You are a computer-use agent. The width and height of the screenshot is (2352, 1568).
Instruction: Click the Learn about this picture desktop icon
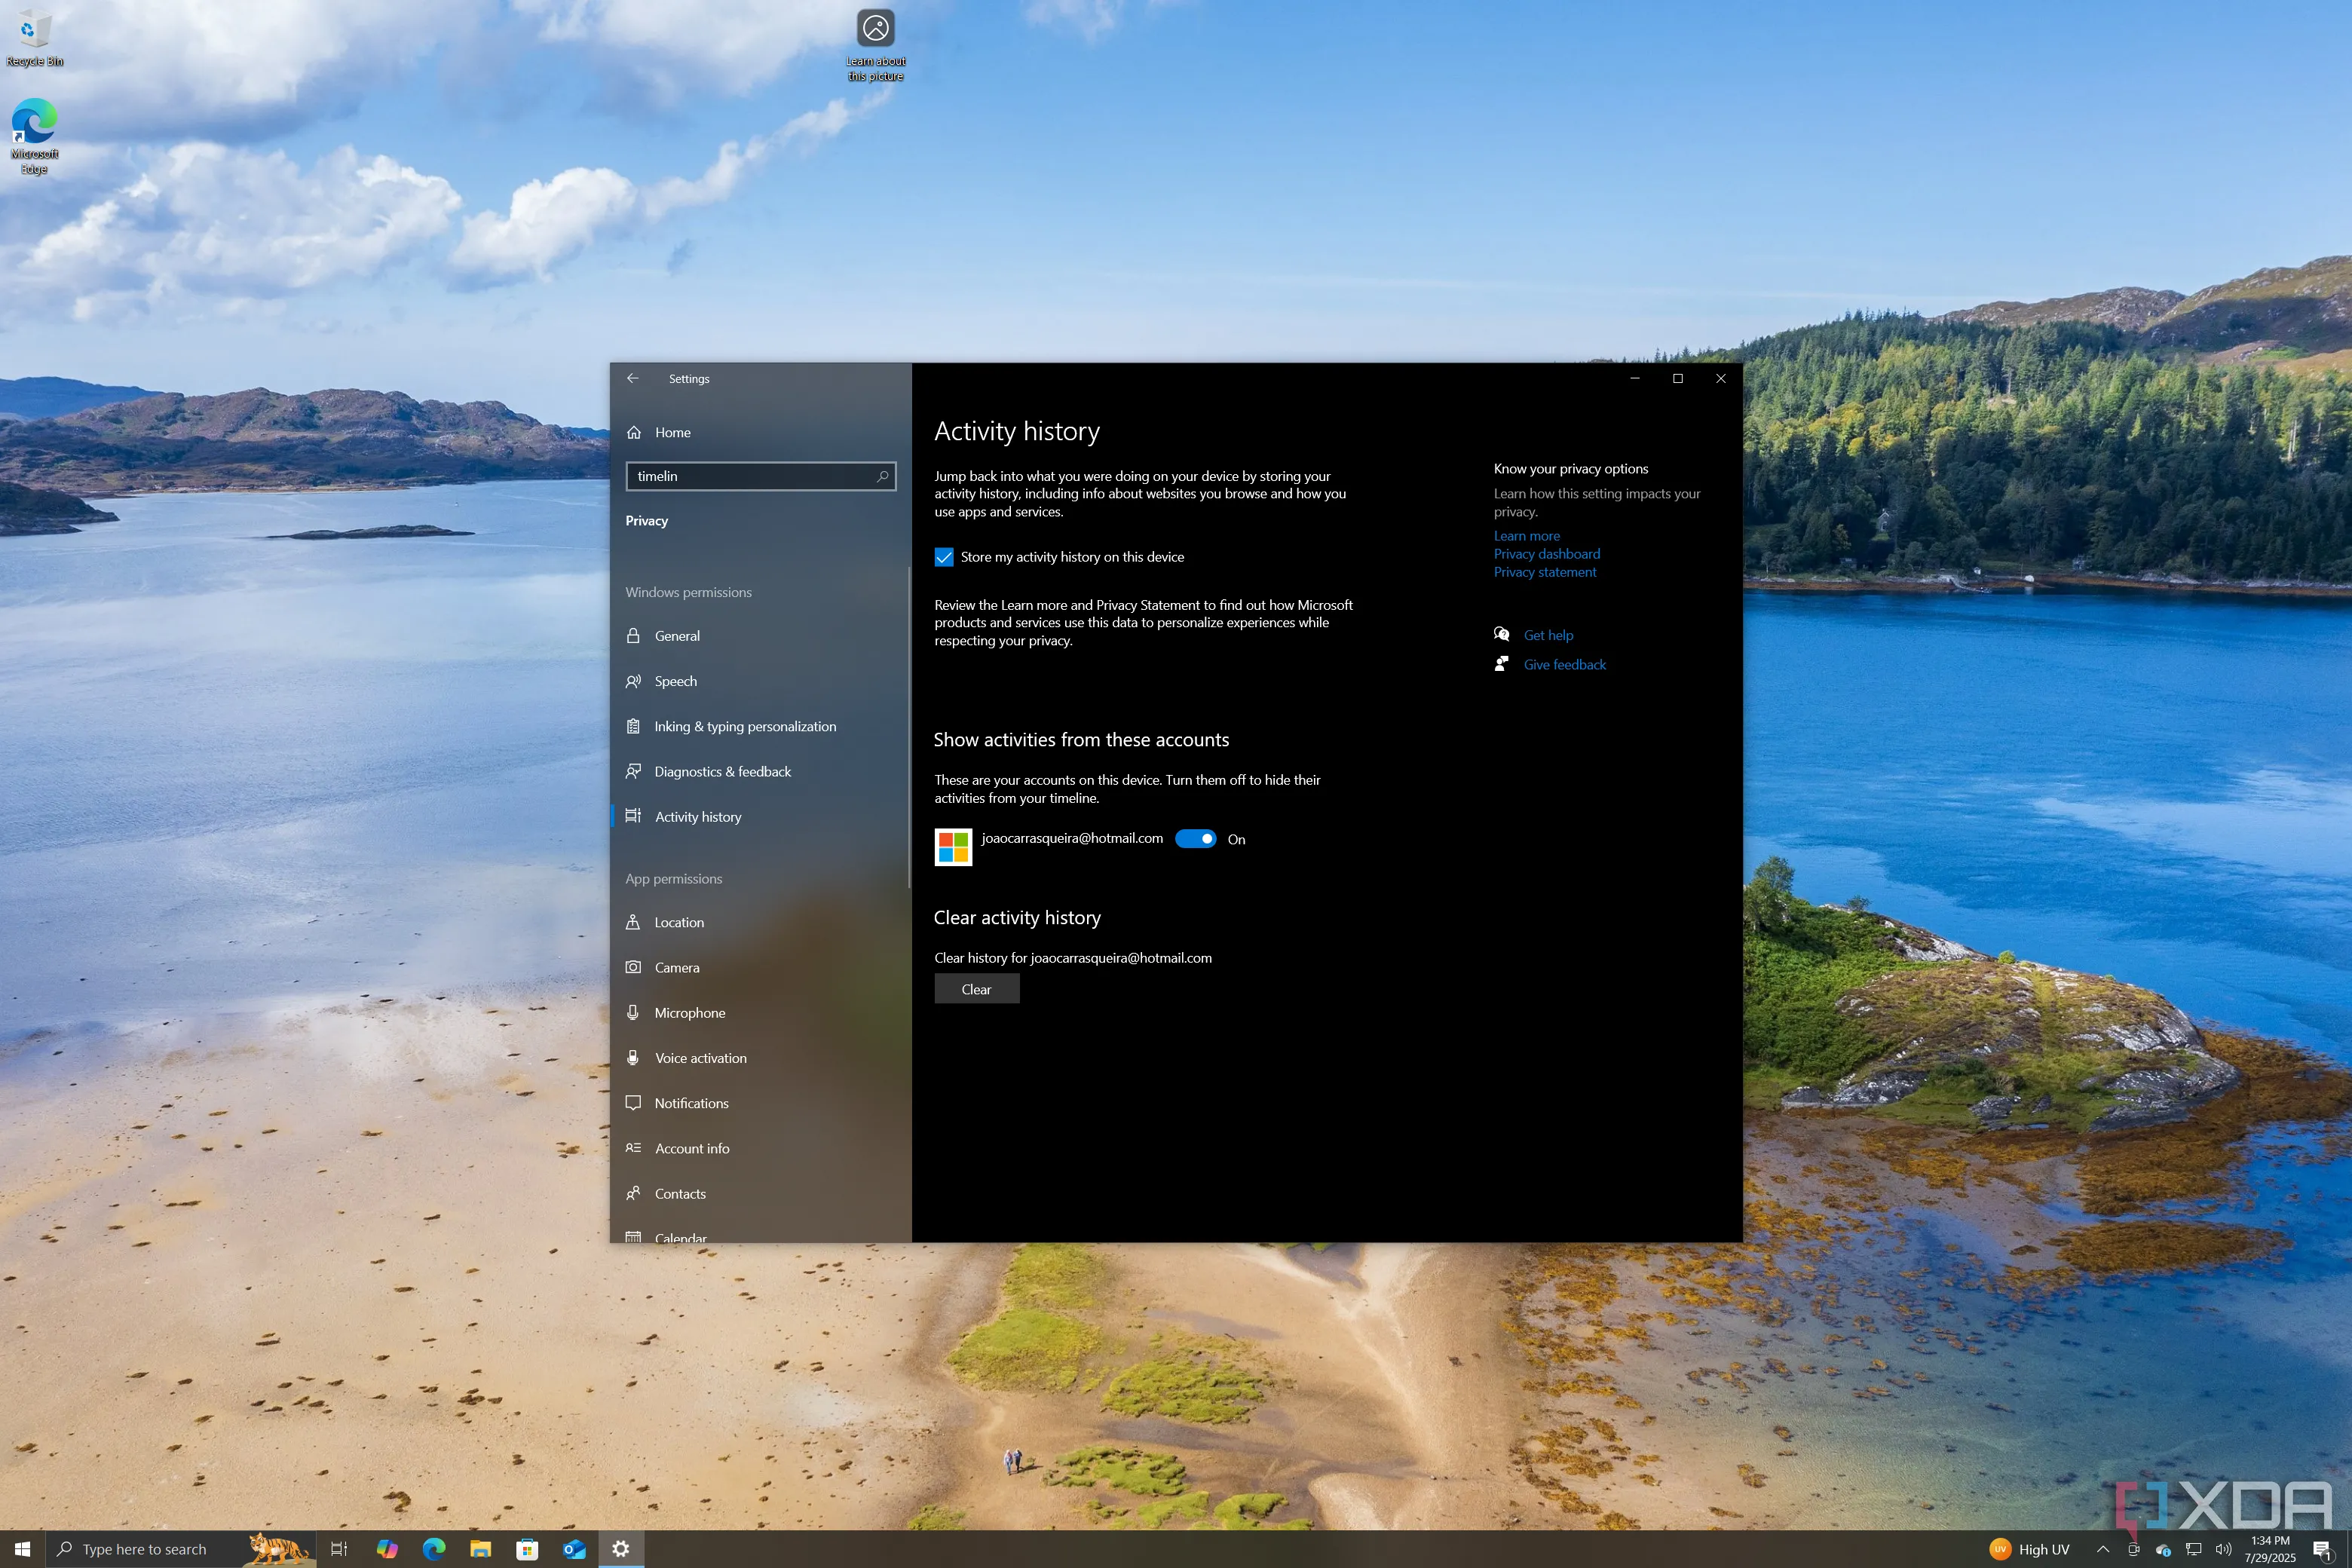(x=876, y=45)
